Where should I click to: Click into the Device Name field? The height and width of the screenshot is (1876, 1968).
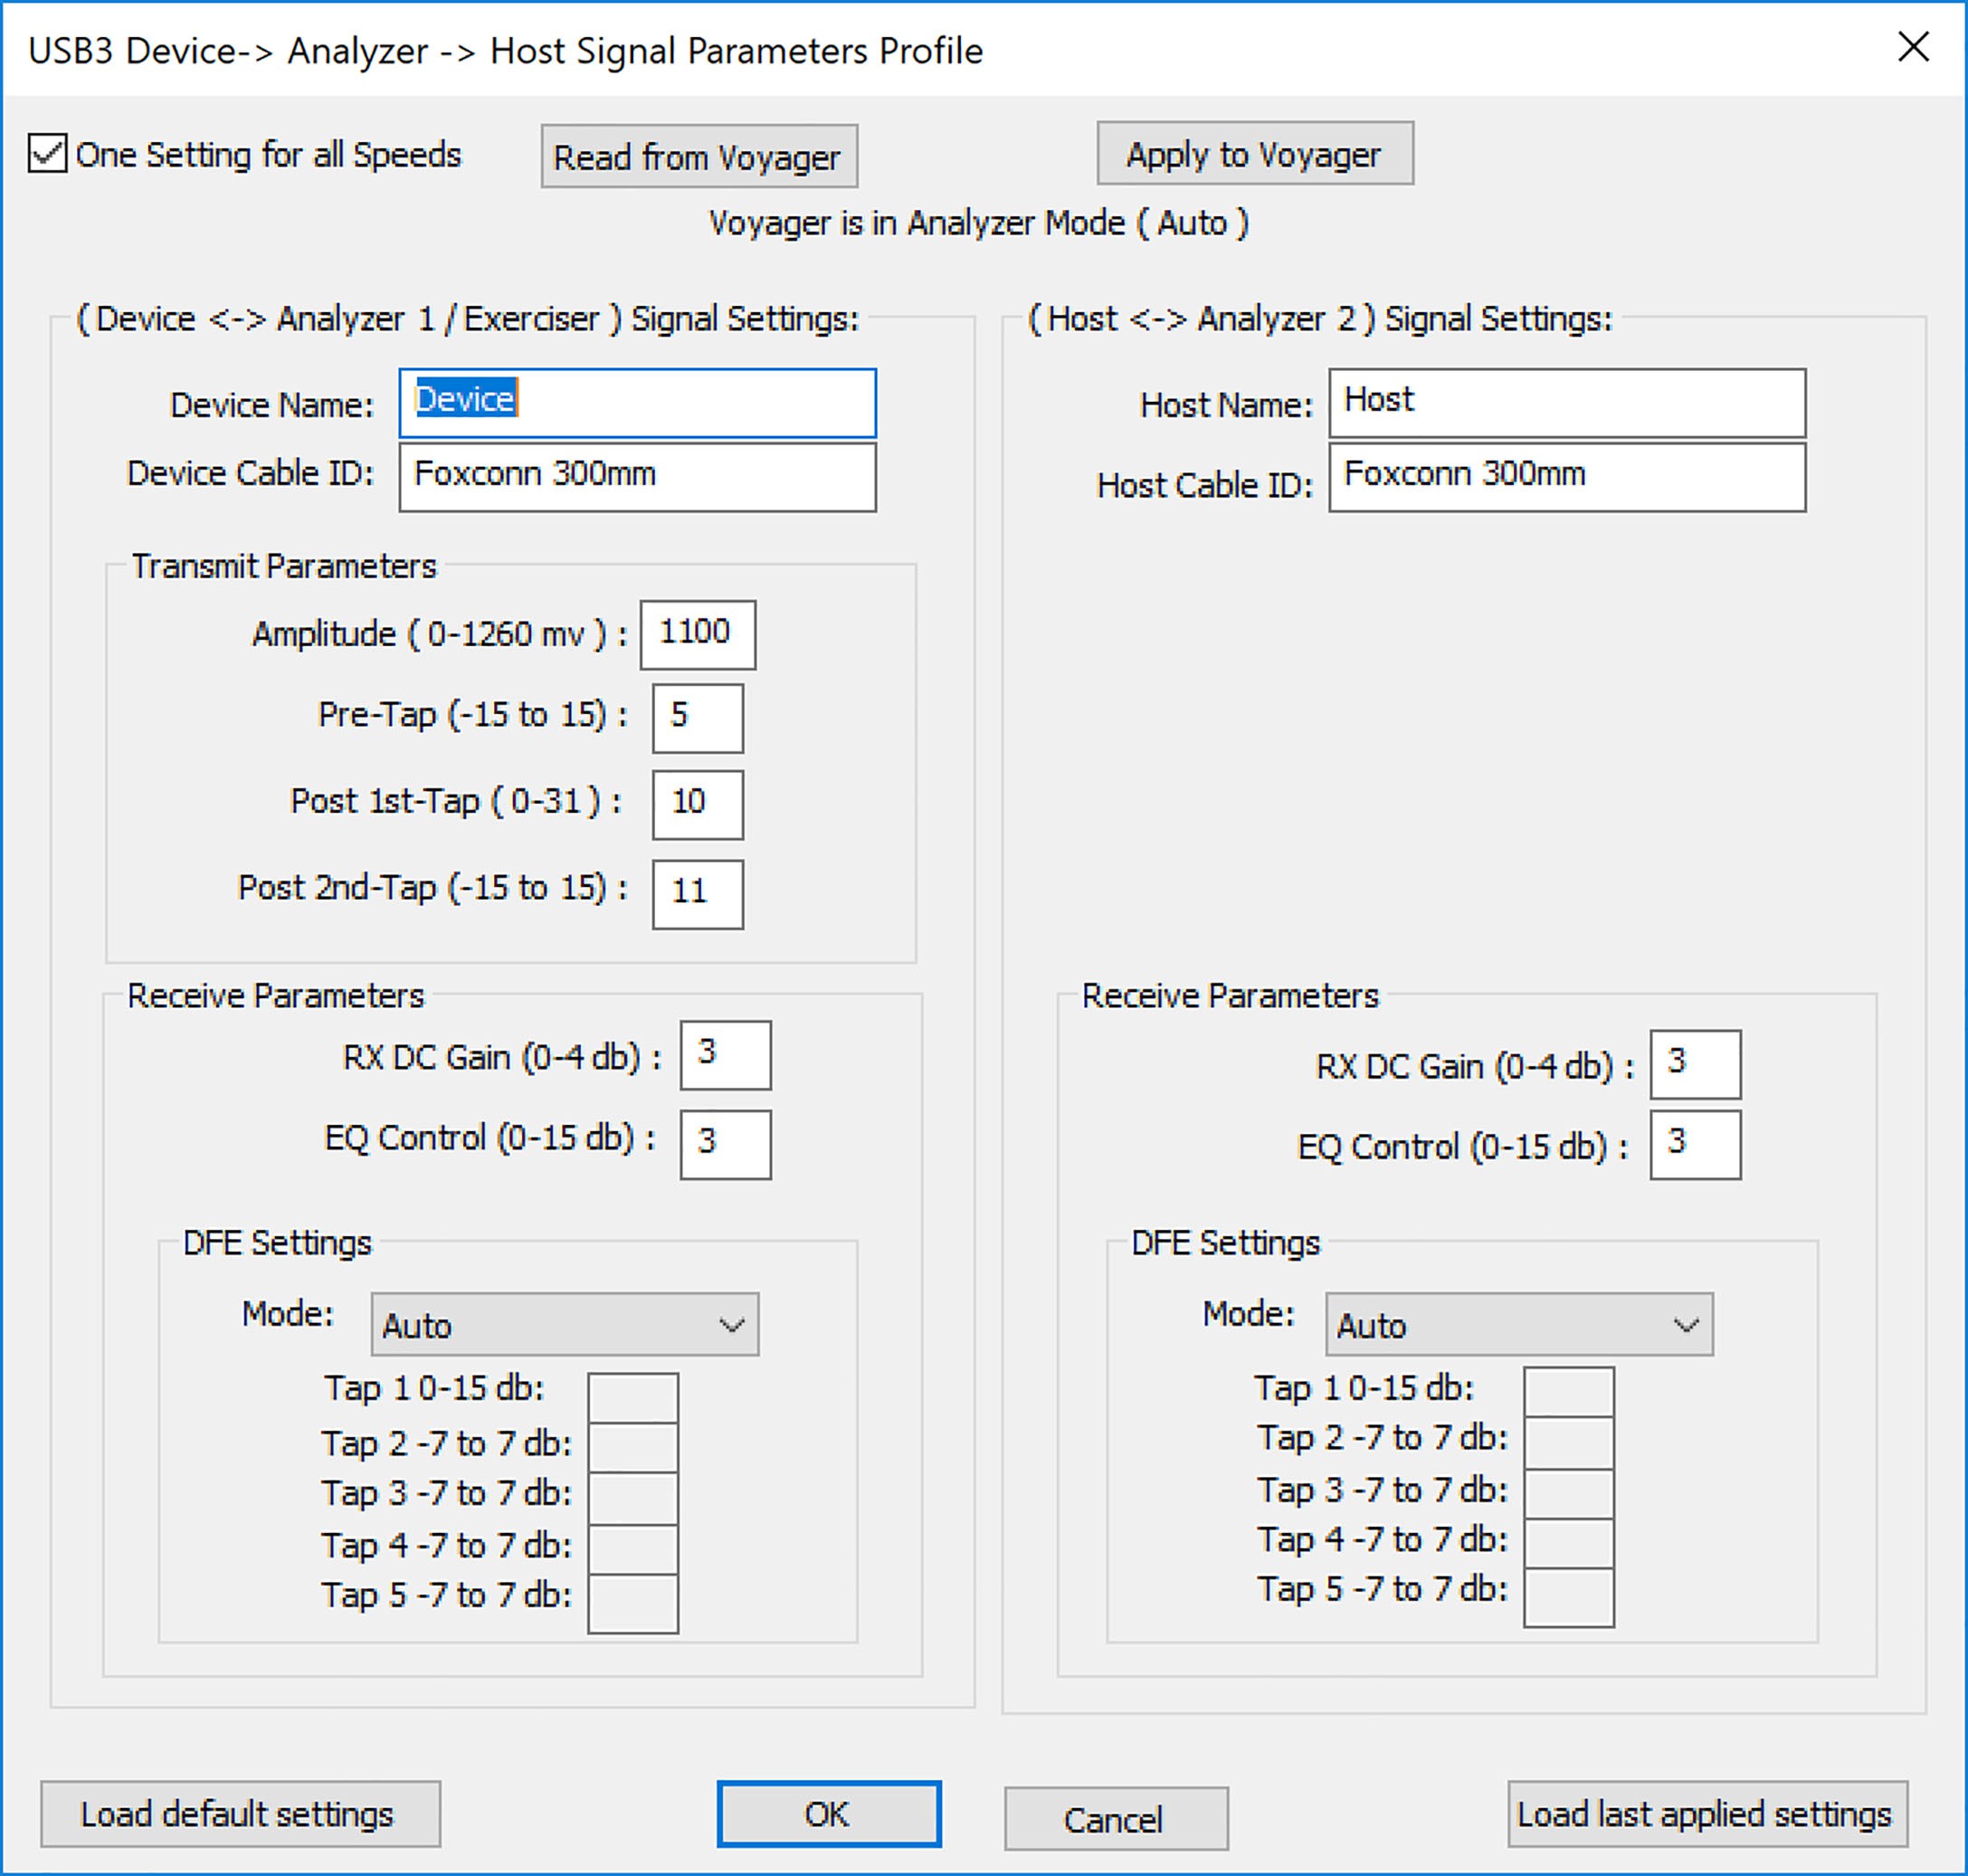point(638,403)
